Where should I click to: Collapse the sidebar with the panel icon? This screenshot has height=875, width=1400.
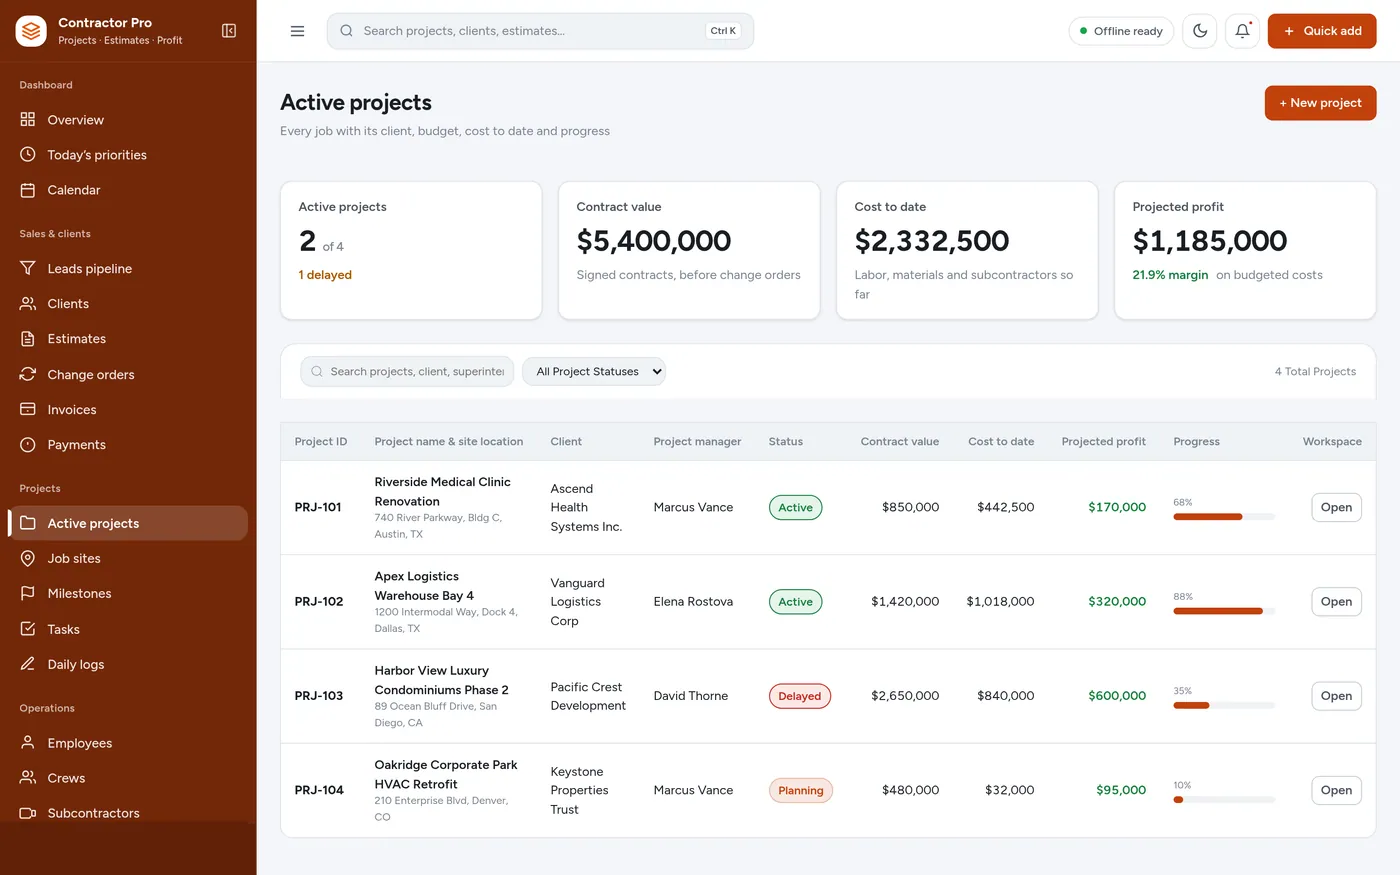(229, 31)
